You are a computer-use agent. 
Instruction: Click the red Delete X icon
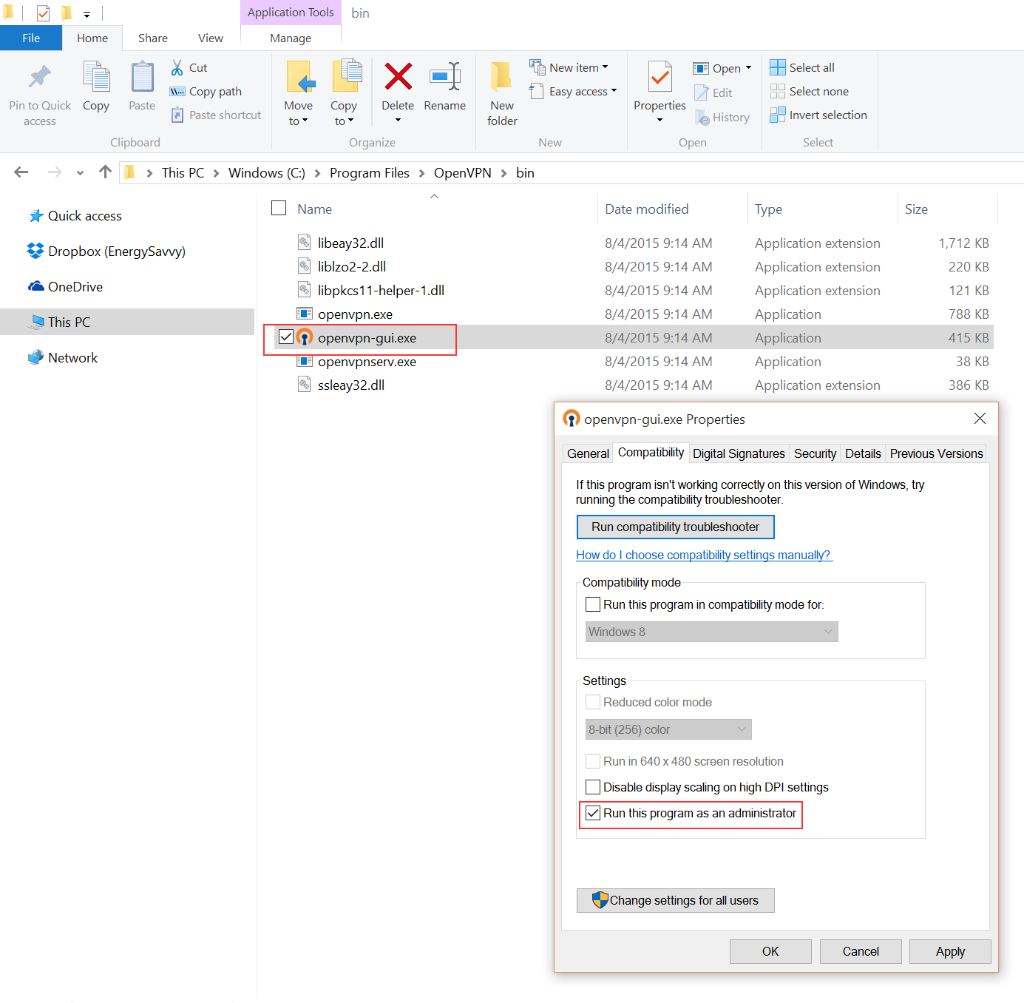click(x=398, y=76)
